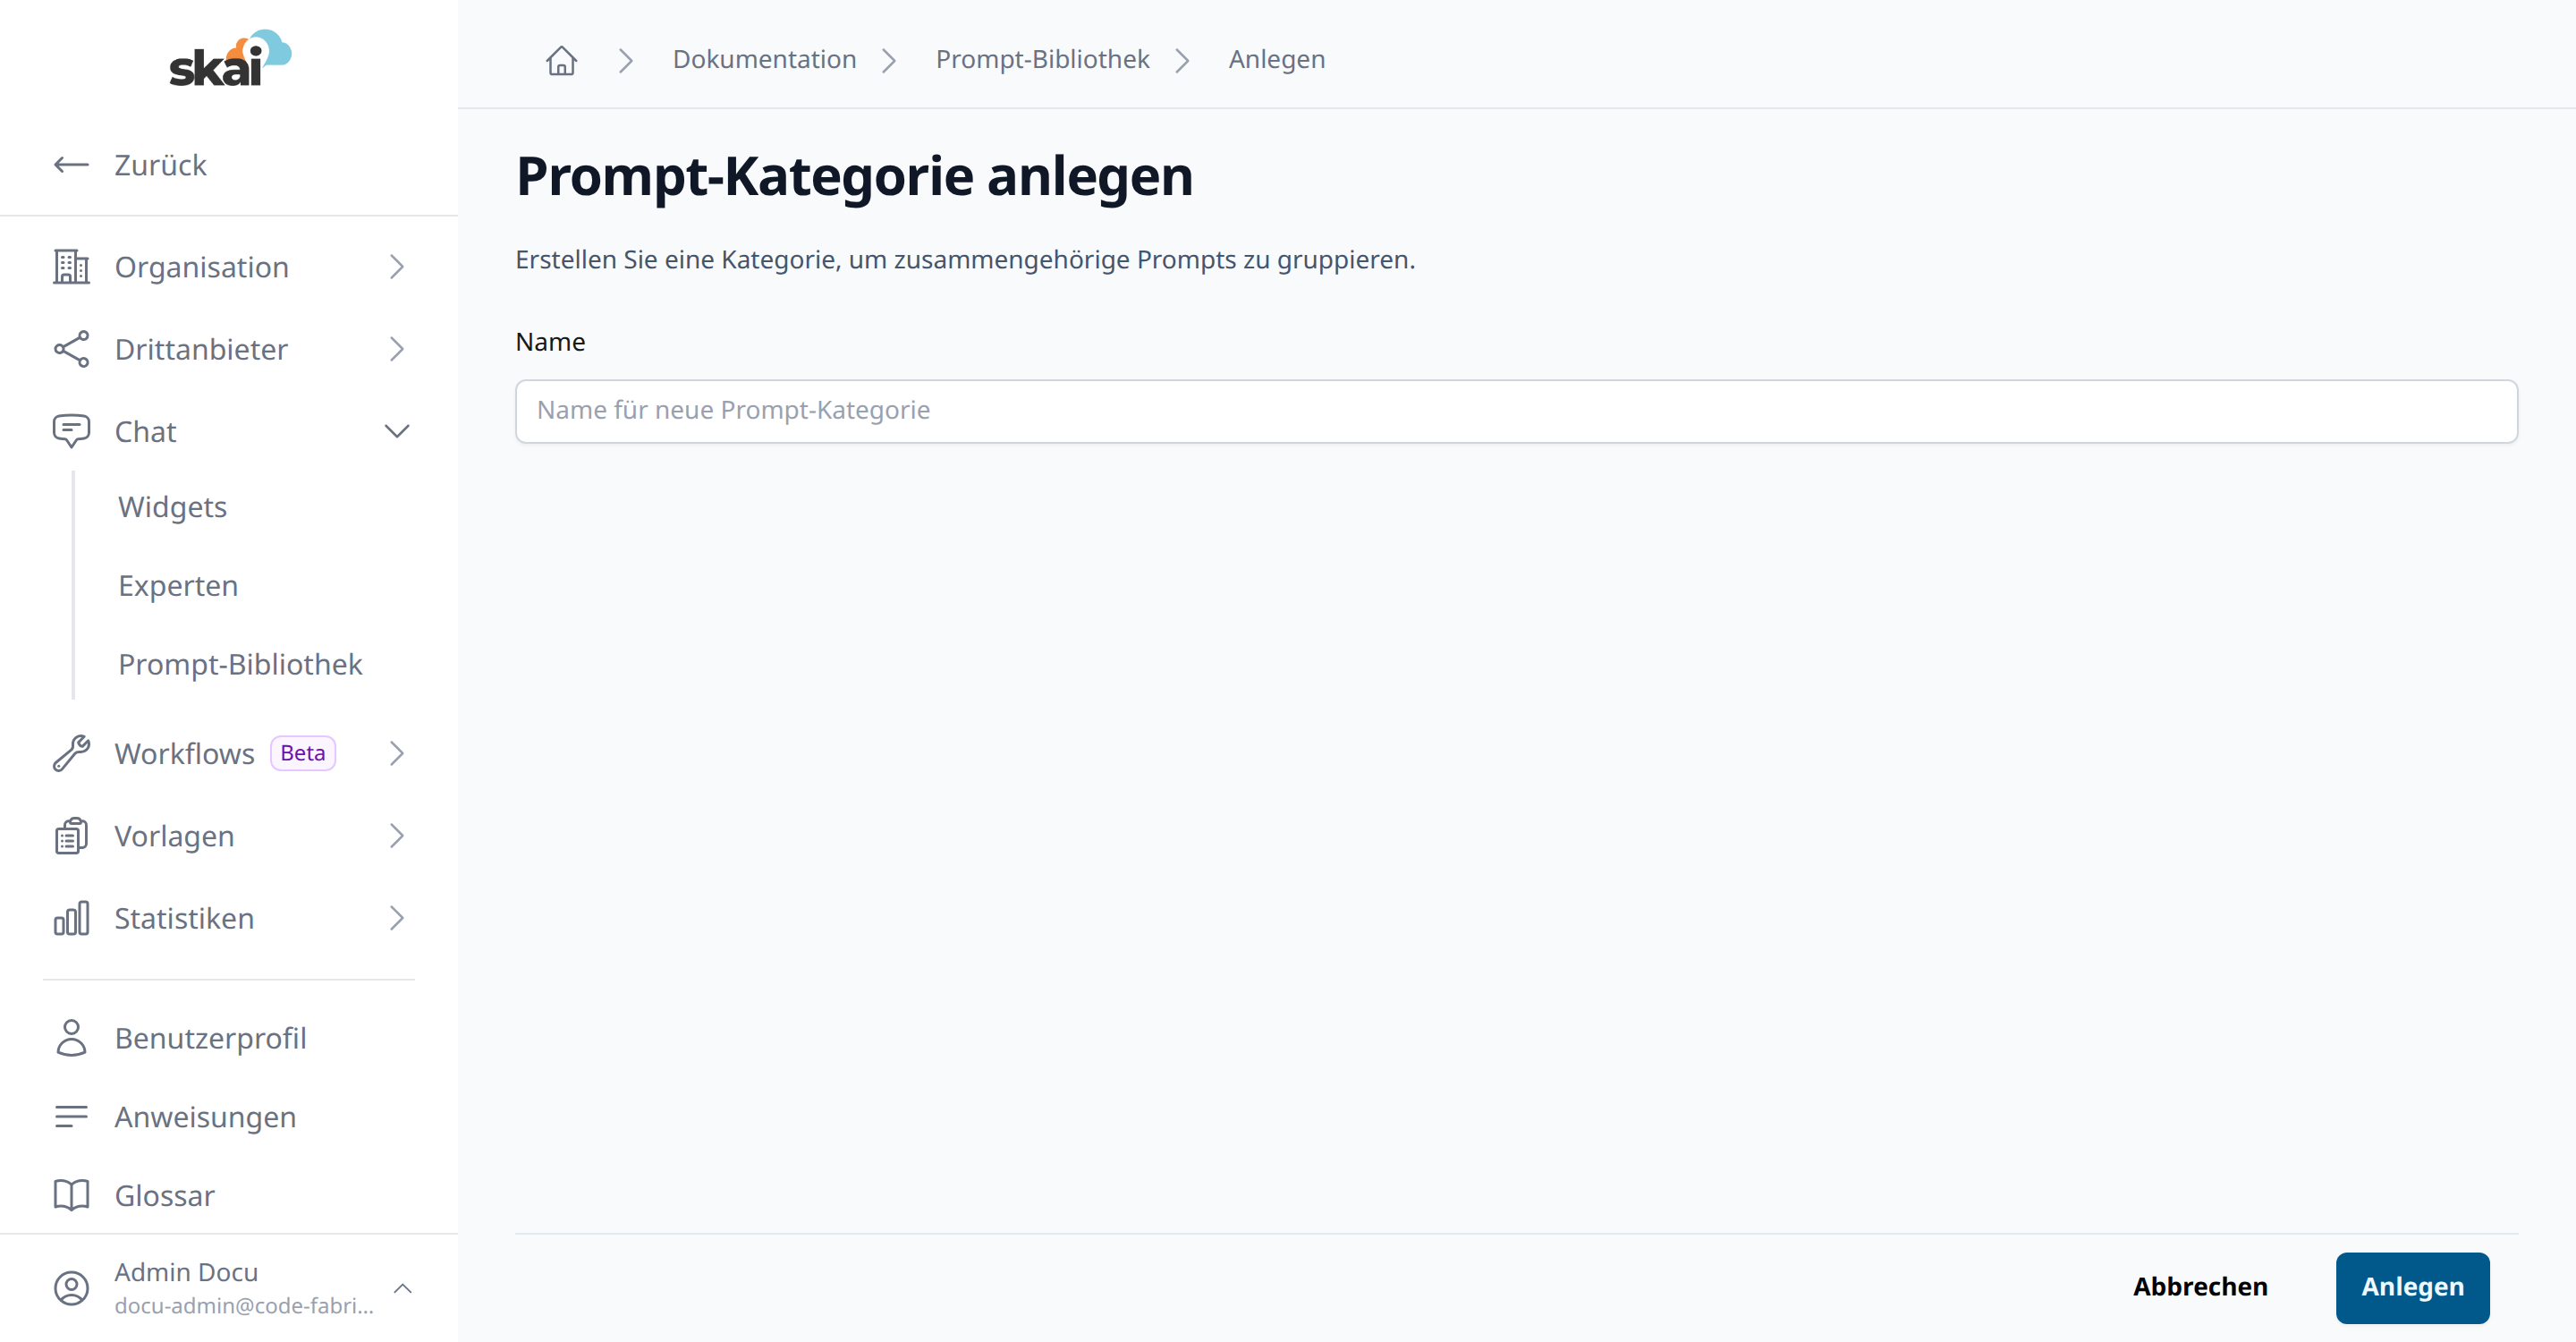Click the Drittanbieter share icon
2576x1342 pixels.
tap(71, 349)
